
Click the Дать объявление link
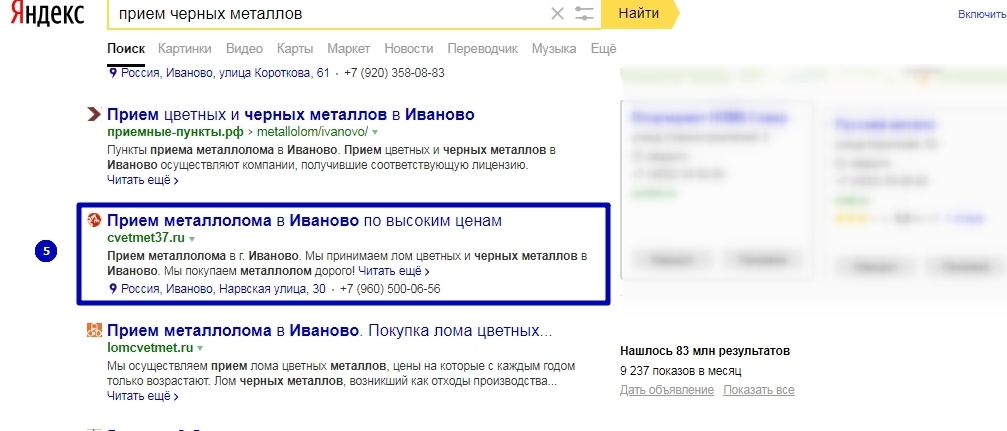point(667,390)
